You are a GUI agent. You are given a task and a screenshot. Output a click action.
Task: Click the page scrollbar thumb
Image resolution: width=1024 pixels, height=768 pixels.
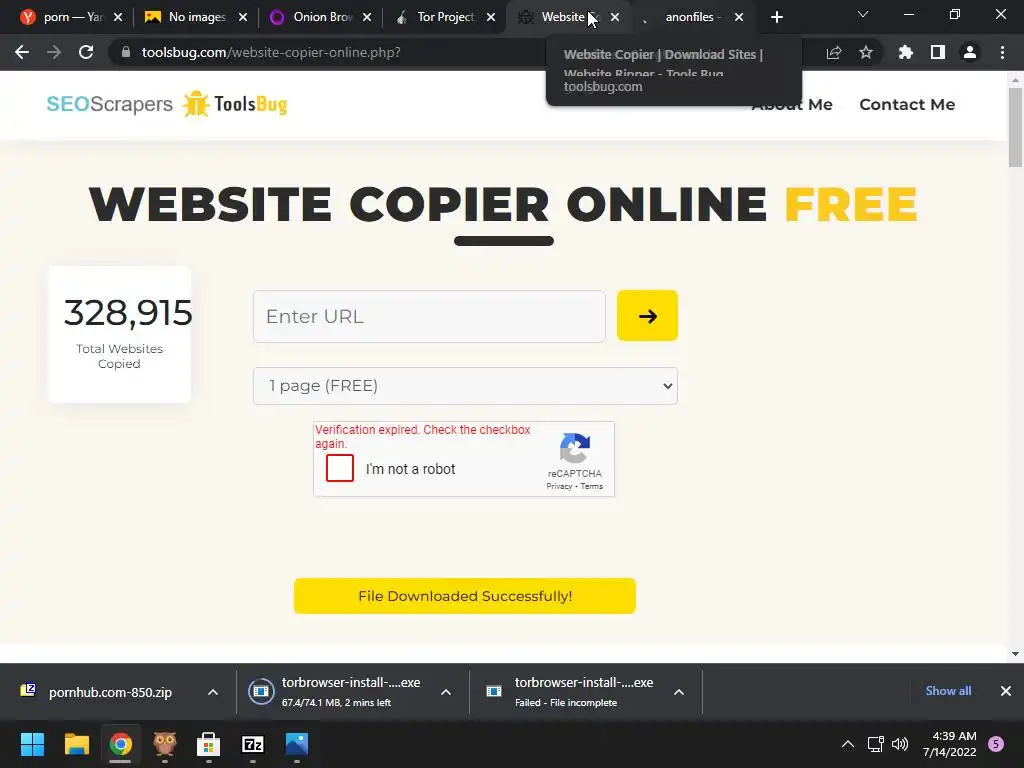point(1015,127)
